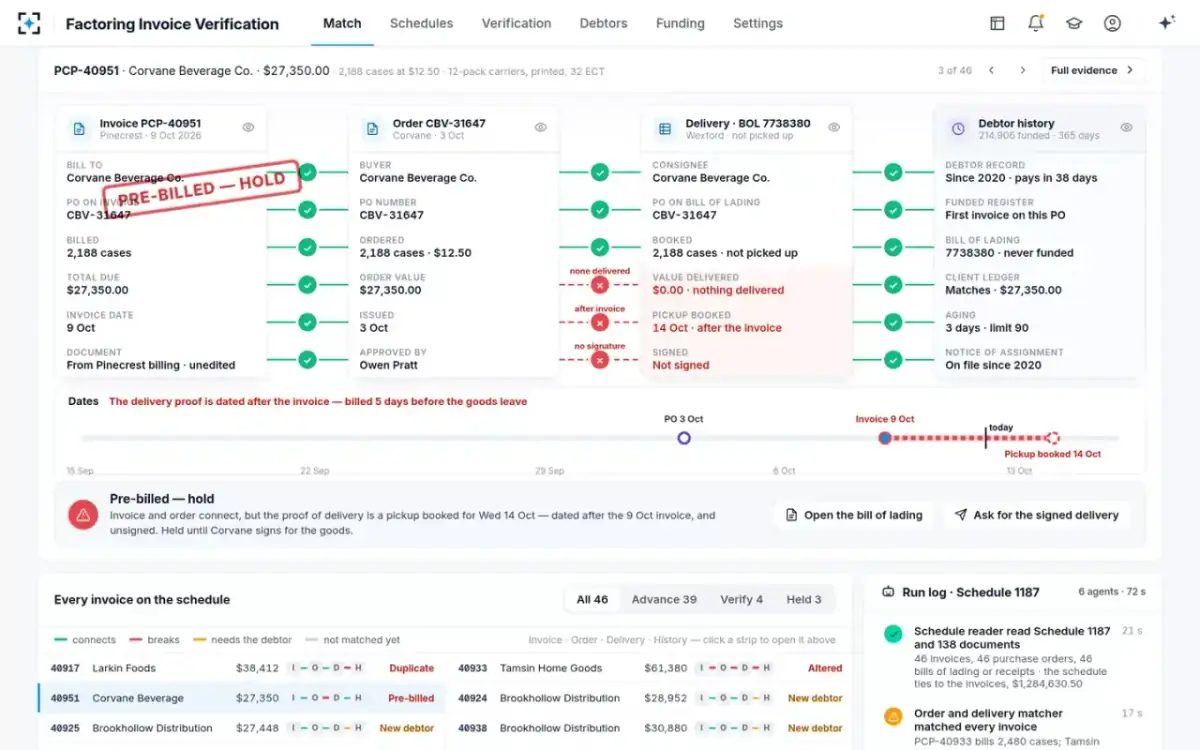The height and width of the screenshot is (750, 1200).
Task: Click the Run log robot icon
Action: point(888,592)
